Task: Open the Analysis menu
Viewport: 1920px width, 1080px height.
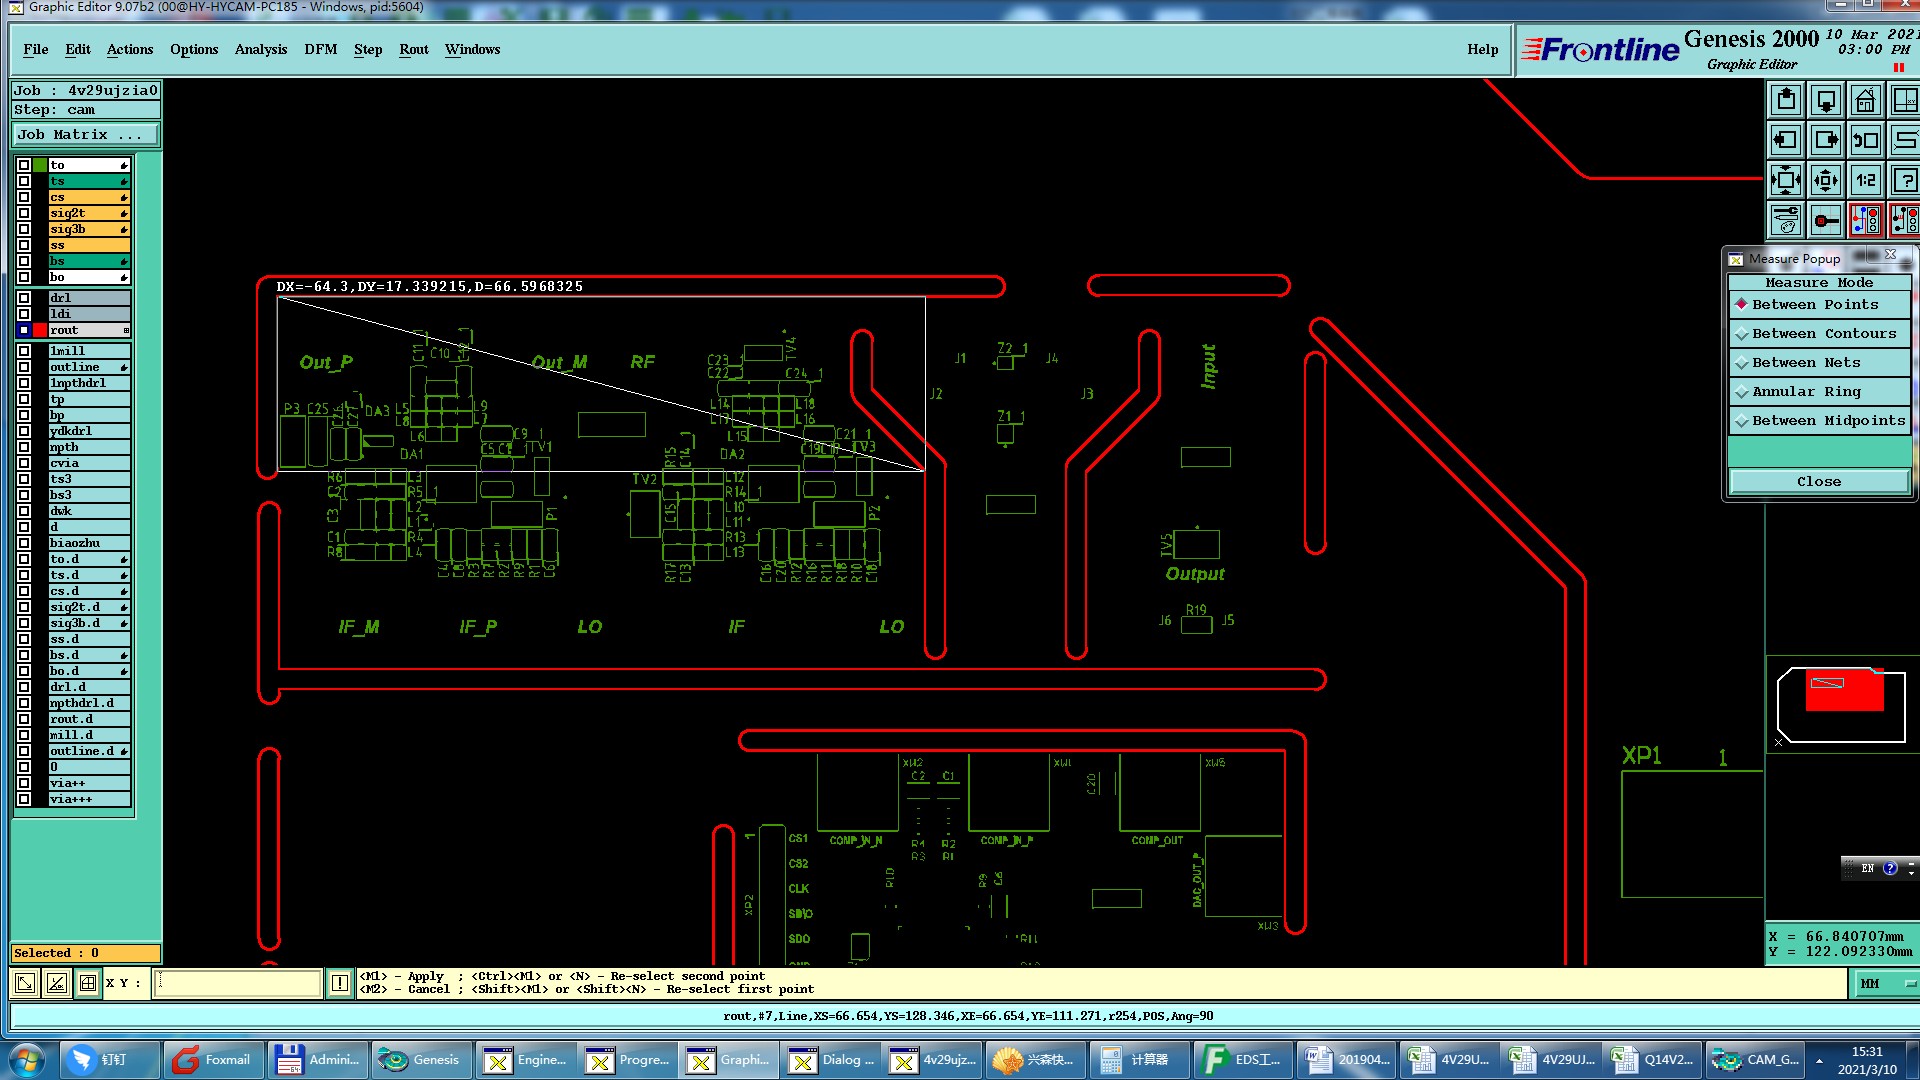Action: (x=260, y=49)
